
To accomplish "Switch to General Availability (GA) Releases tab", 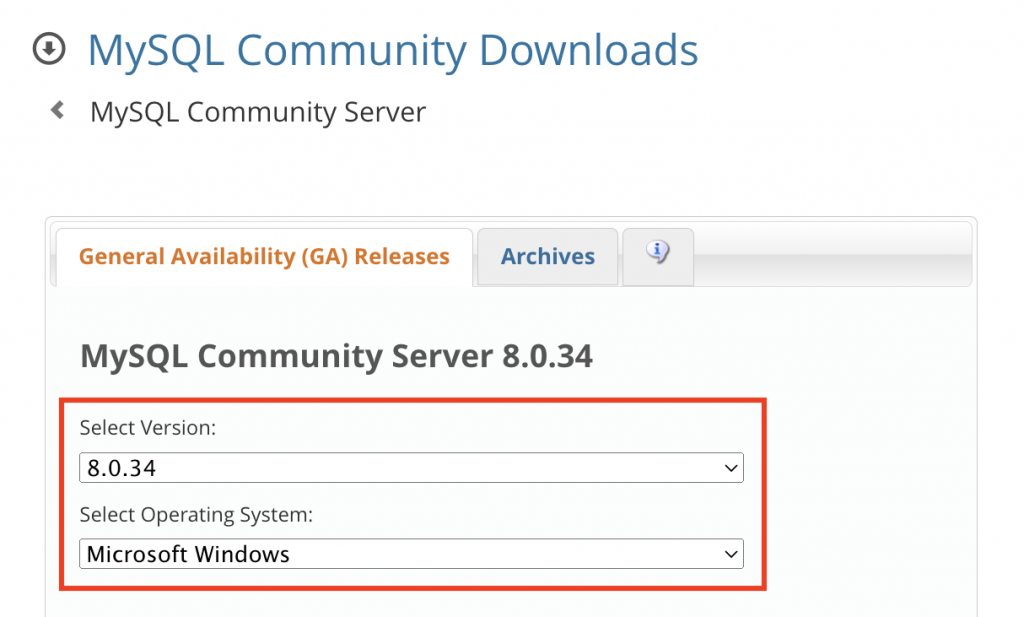I will (264, 257).
